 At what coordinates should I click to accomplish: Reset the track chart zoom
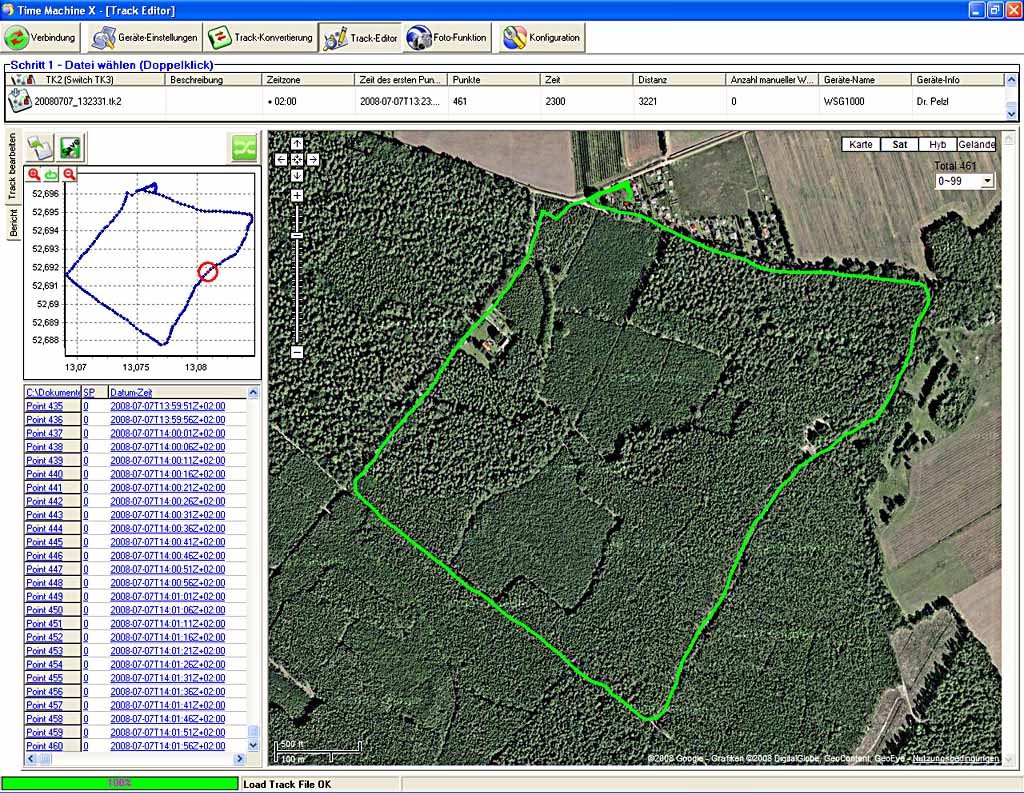point(51,175)
